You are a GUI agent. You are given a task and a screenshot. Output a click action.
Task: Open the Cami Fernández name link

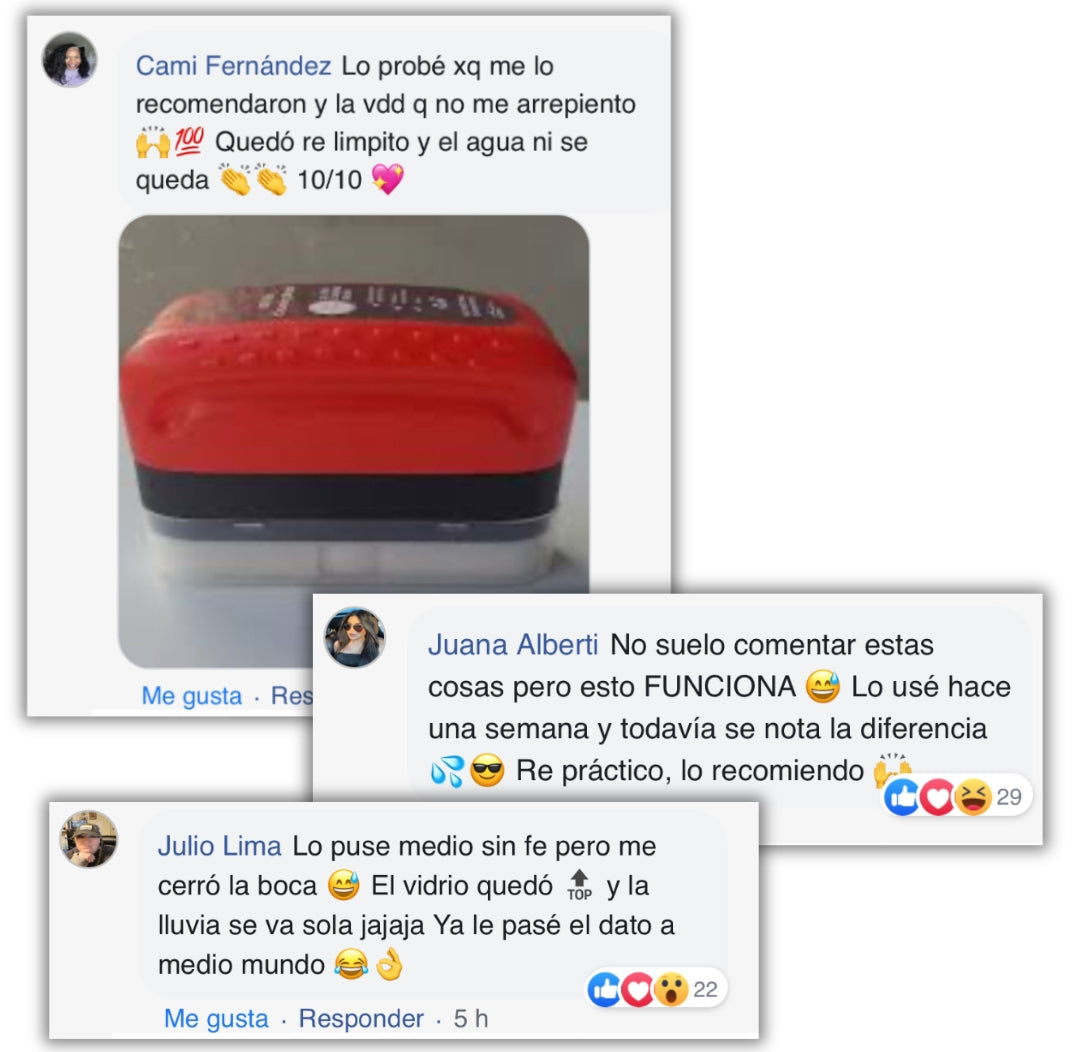(x=233, y=65)
